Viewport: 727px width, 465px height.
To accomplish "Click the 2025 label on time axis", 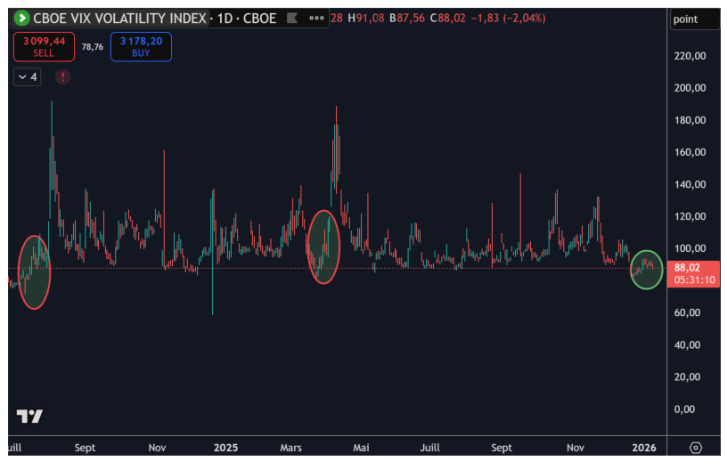I will 226,448.
